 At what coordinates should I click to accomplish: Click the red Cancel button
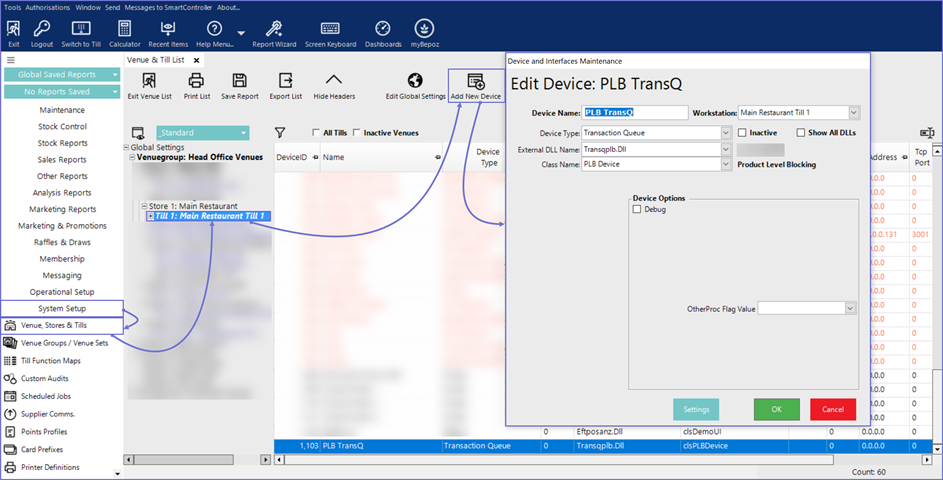(833, 410)
